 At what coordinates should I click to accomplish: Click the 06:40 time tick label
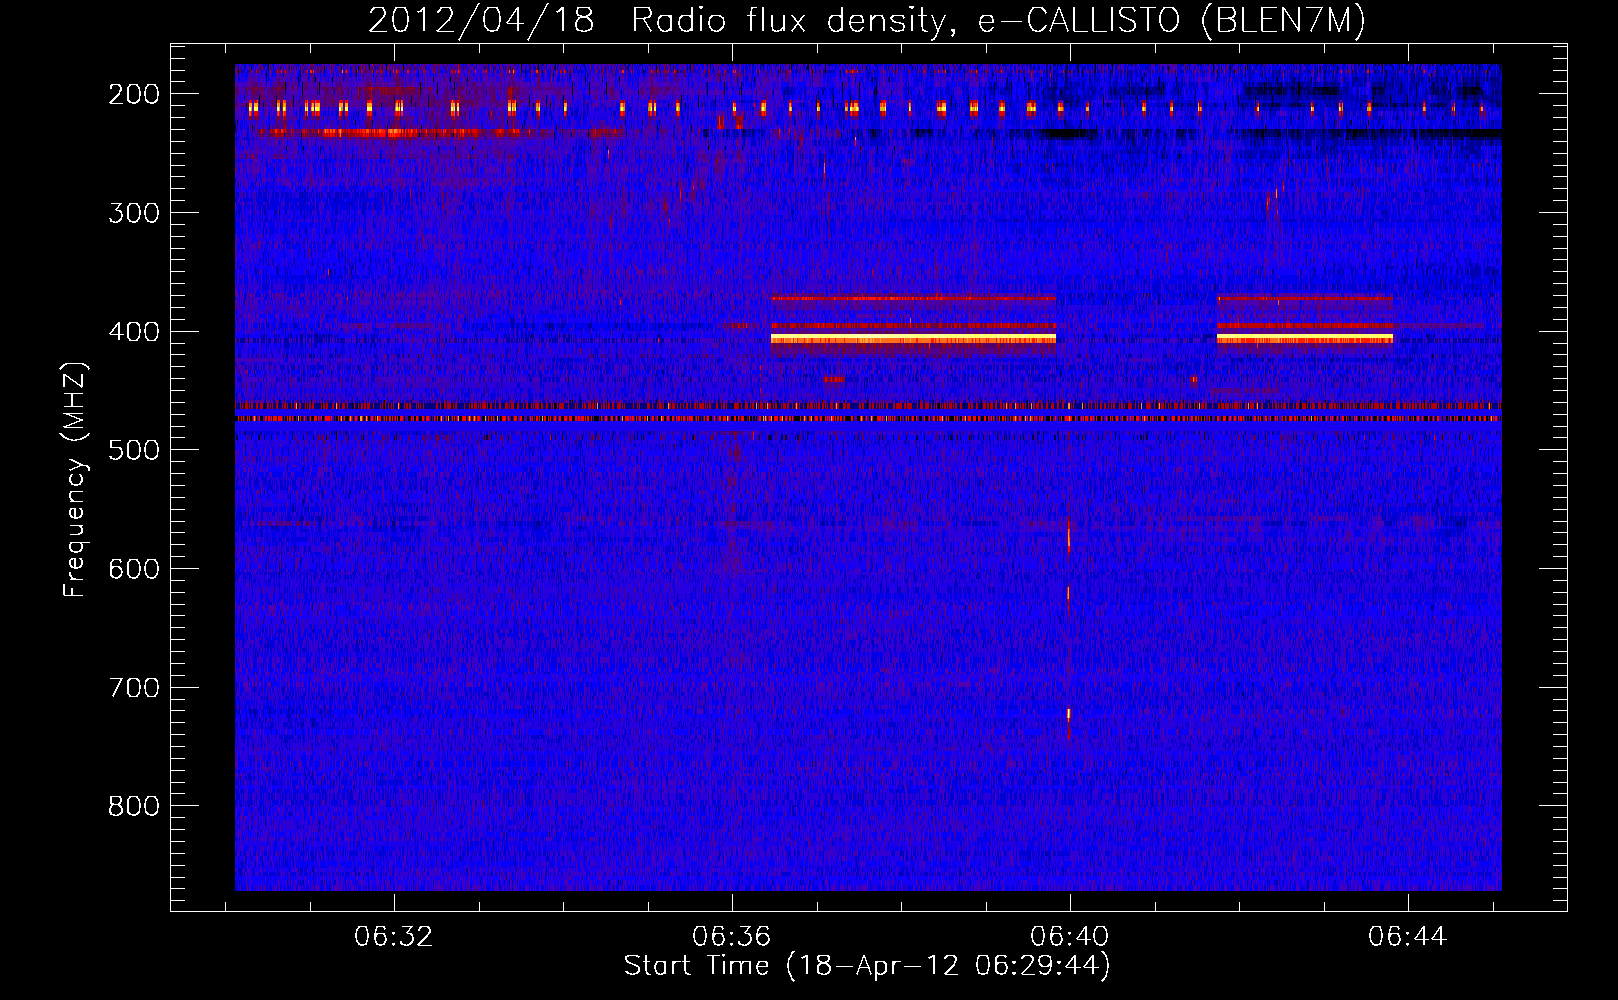tap(1070, 937)
